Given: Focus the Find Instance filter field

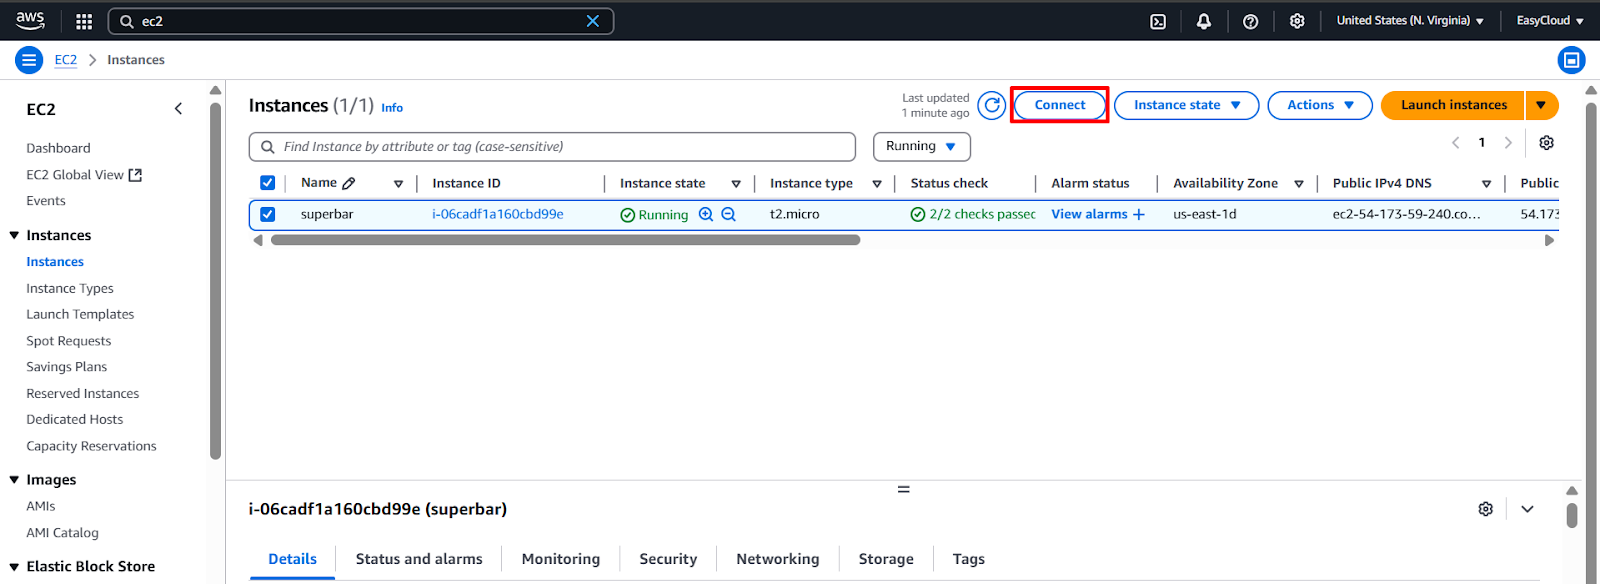Looking at the screenshot, I should (552, 147).
